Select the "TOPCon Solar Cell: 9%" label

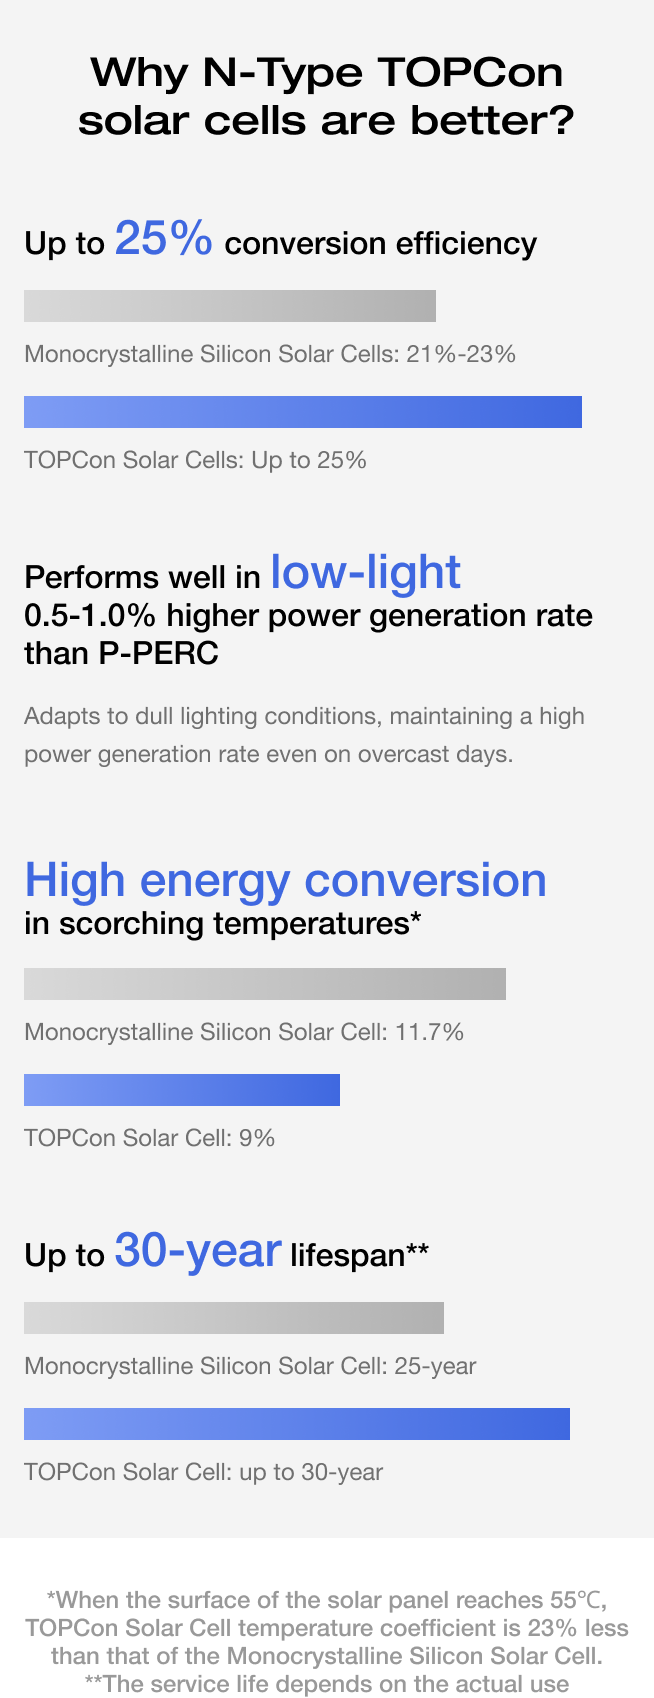coord(149,1138)
